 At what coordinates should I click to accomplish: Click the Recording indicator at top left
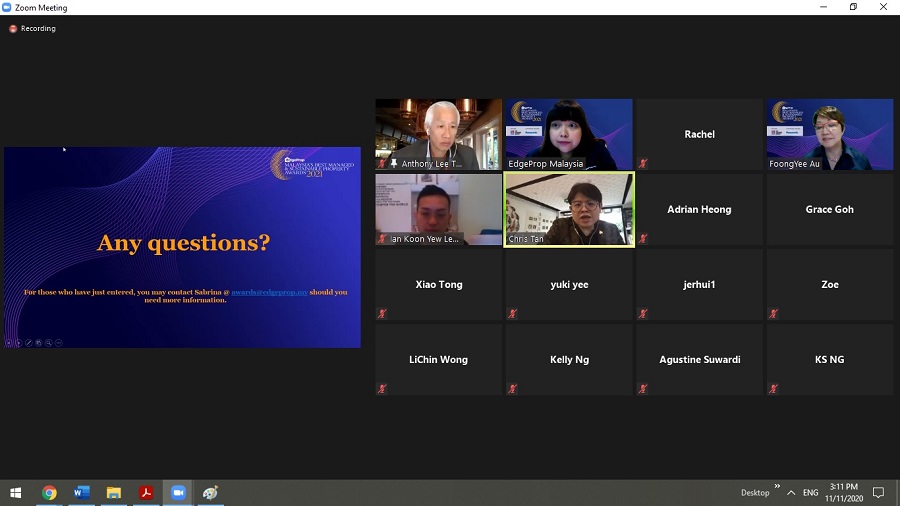coord(33,29)
